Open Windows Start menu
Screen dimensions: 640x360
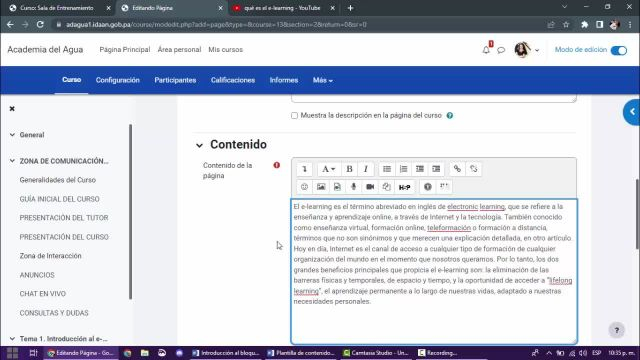13,353
